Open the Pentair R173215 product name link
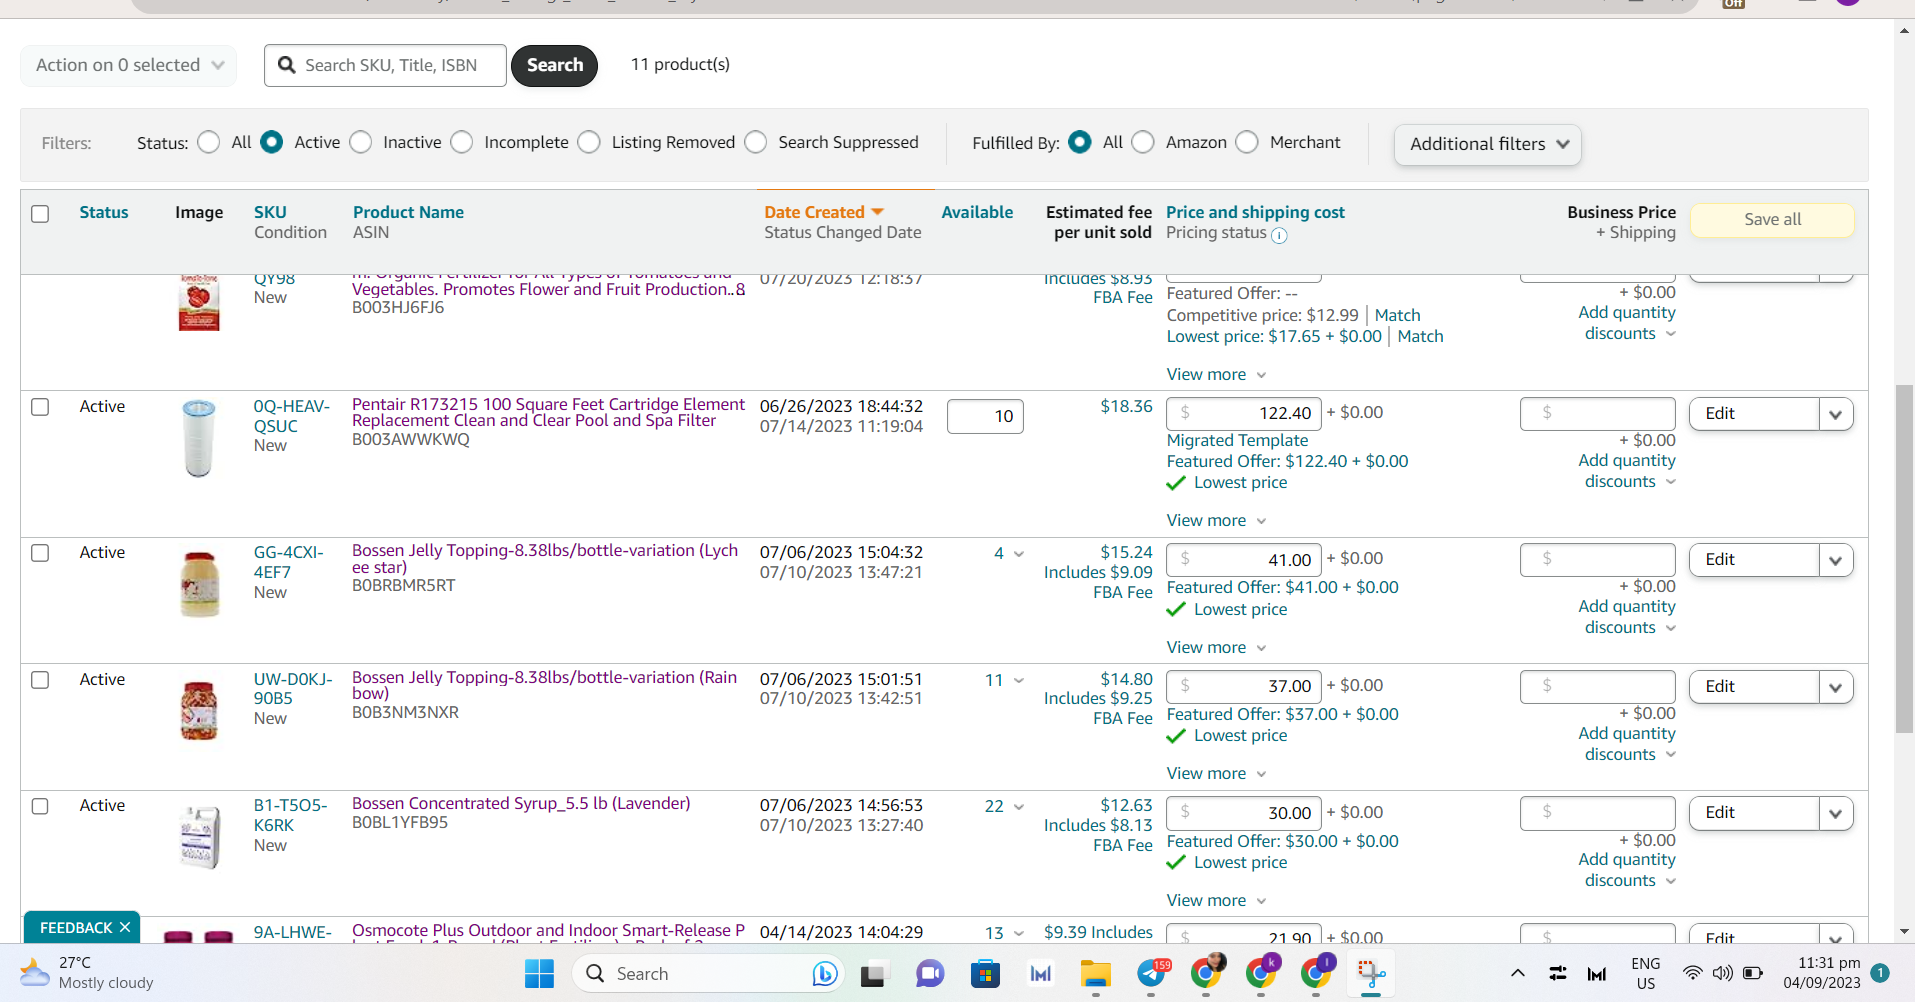The image size is (1915, 1002). 548,412
